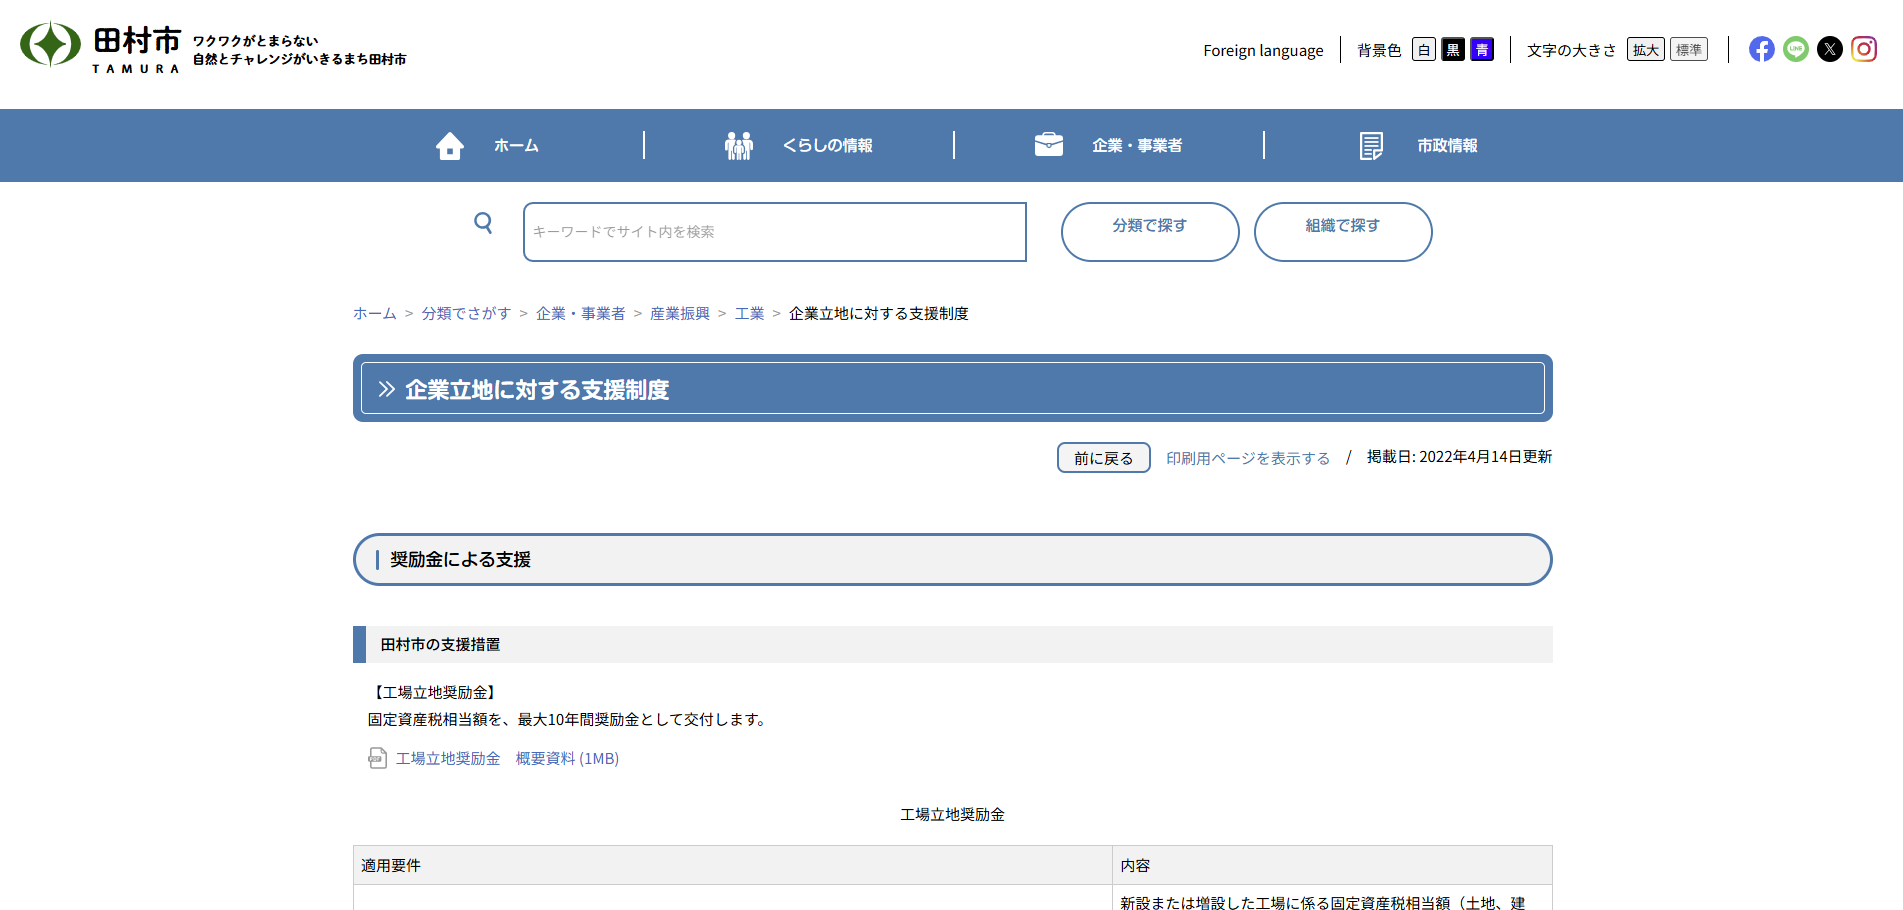Set background color to white (白)
The height and width of the screenshot is (910, 1903).
(1424, 50)
